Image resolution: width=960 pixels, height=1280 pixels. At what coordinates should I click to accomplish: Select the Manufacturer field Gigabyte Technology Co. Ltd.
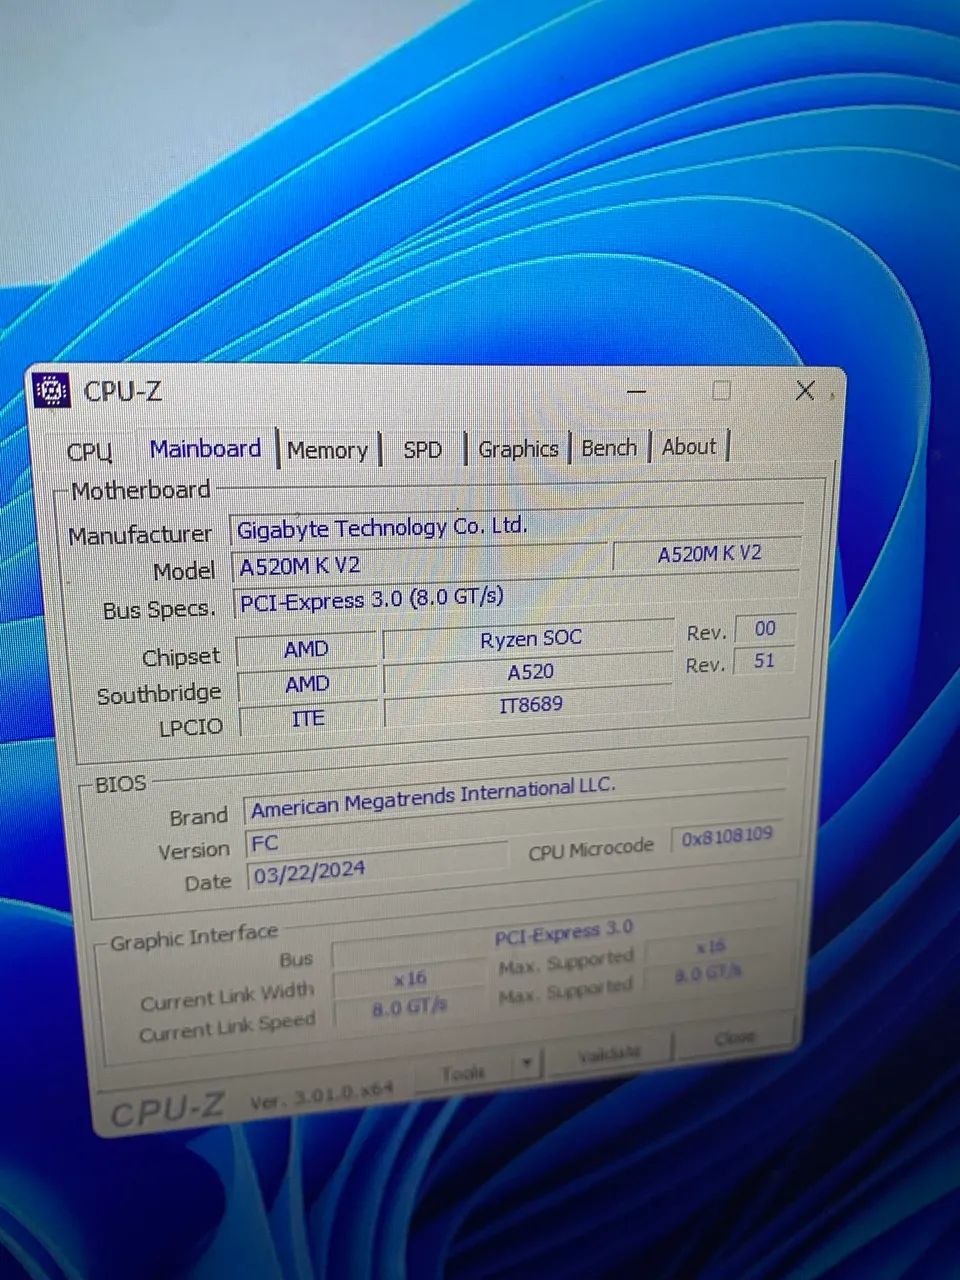pyautogui.click(x=516, y=525)
